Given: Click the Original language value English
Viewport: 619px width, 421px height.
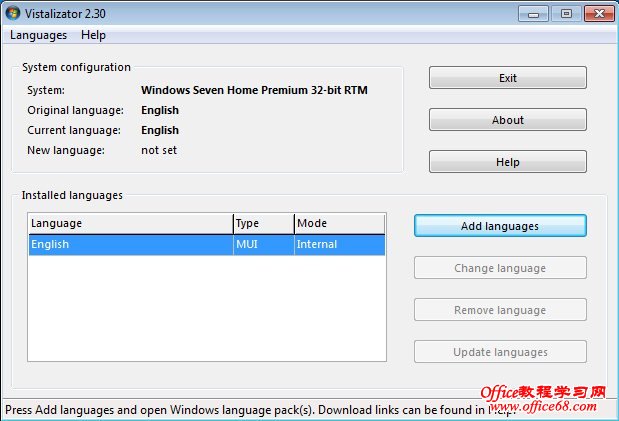Looking at the screenshot, I should click(x=160, y=110).
